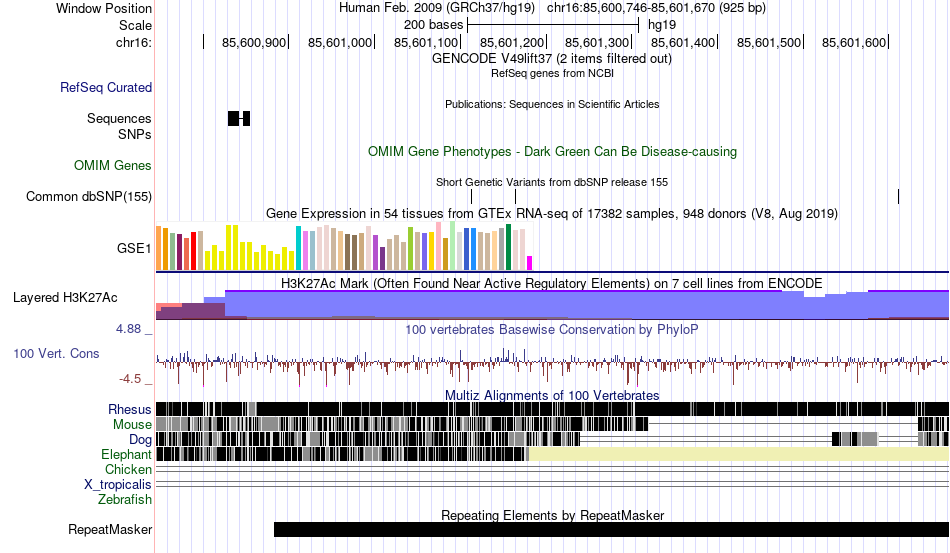Click the OMIM Gene Phenotypes title
This screenshot has width=950, height=553.
coord(552,151)
